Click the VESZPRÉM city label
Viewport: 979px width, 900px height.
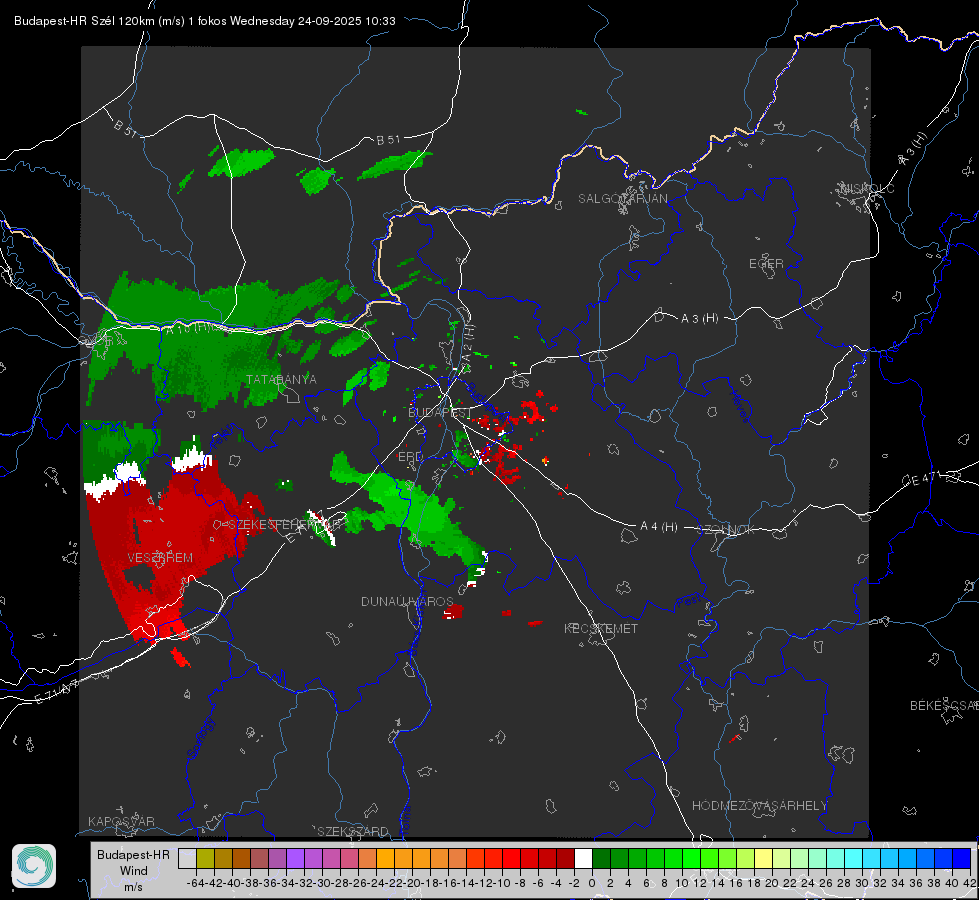click(x=160, y=557)
